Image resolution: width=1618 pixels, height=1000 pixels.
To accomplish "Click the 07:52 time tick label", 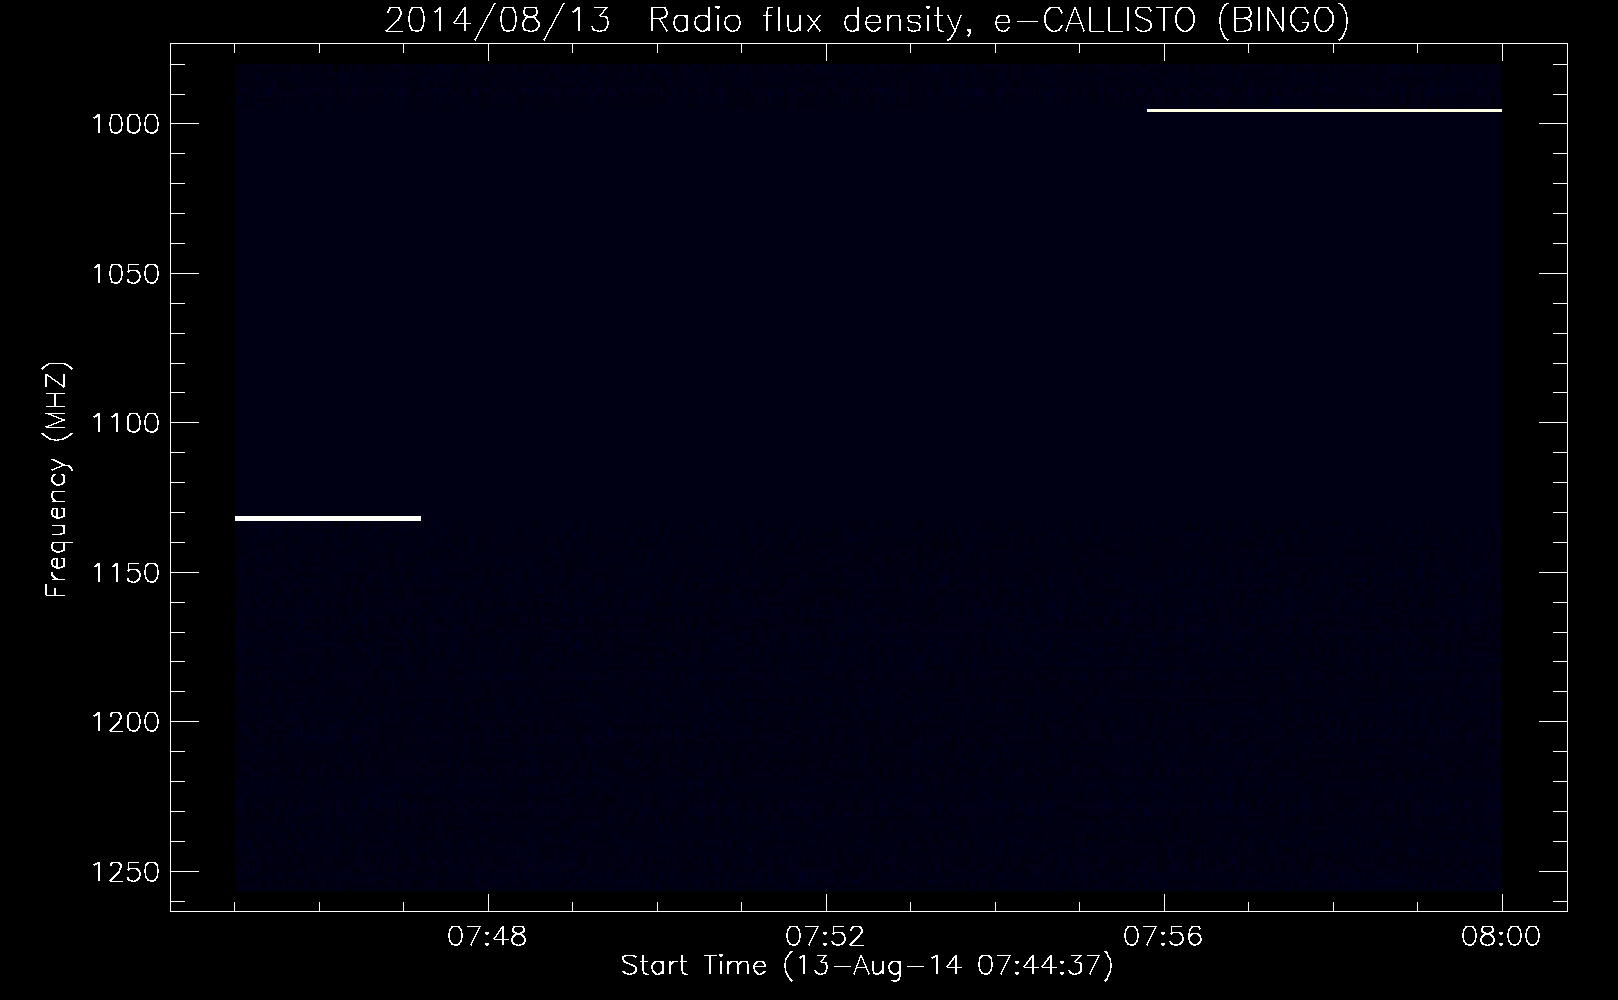I will click(x=826, y=937).
